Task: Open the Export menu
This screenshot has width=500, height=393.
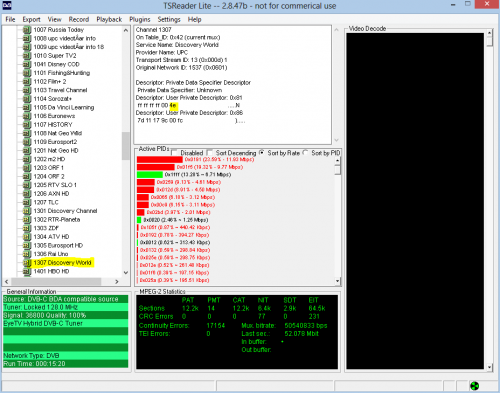Action: point(31,19)
